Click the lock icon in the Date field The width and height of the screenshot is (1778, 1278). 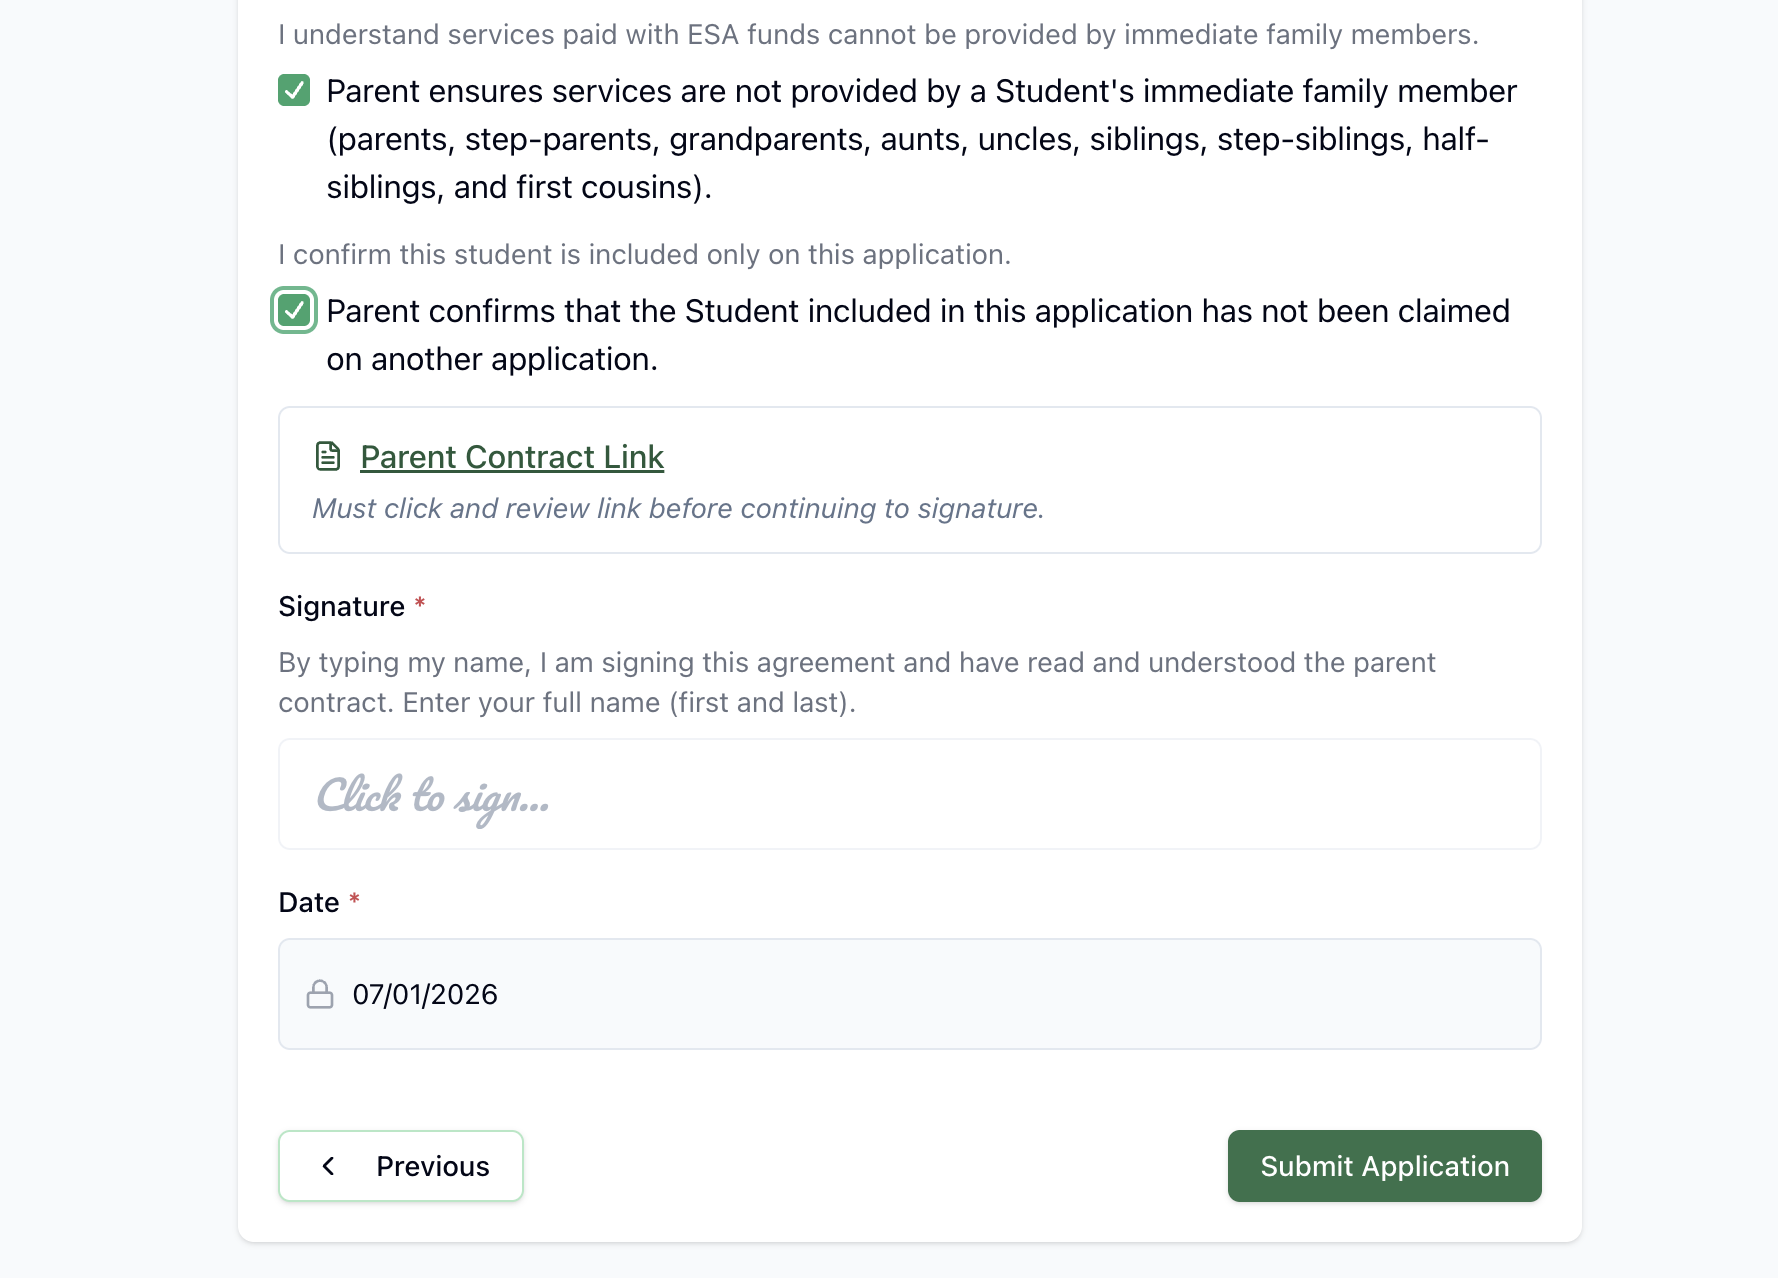(x=320, y=994)
